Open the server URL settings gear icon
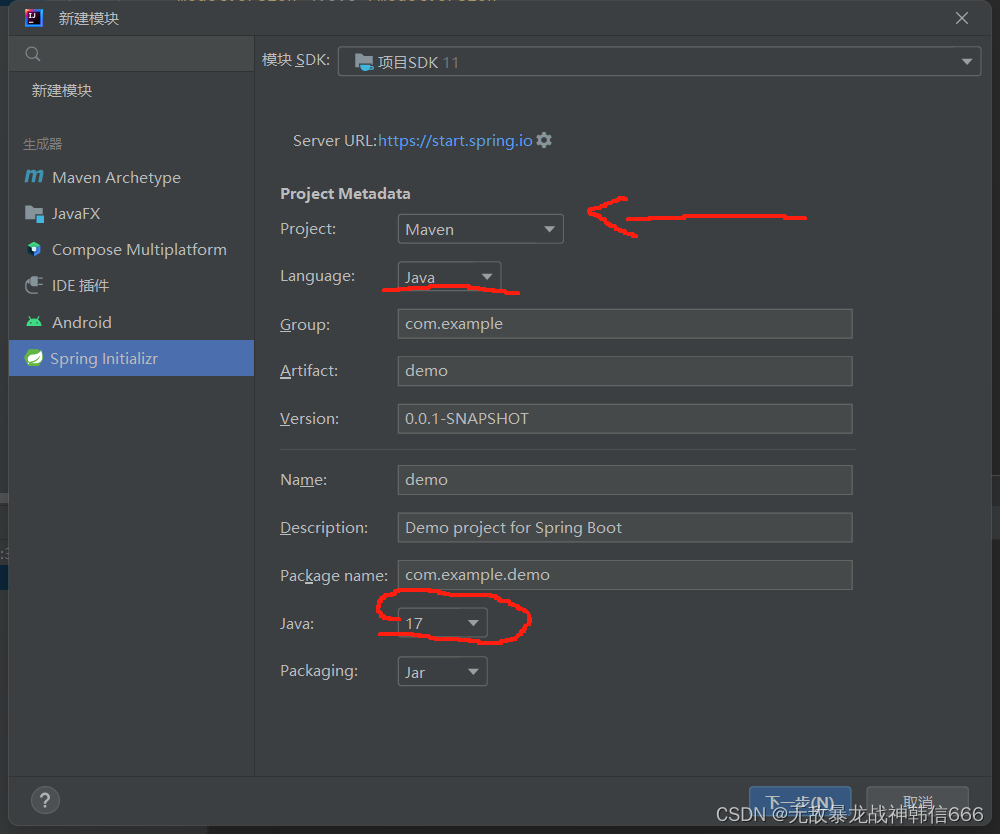1000x834 pixels. click(x=544, y=140)
